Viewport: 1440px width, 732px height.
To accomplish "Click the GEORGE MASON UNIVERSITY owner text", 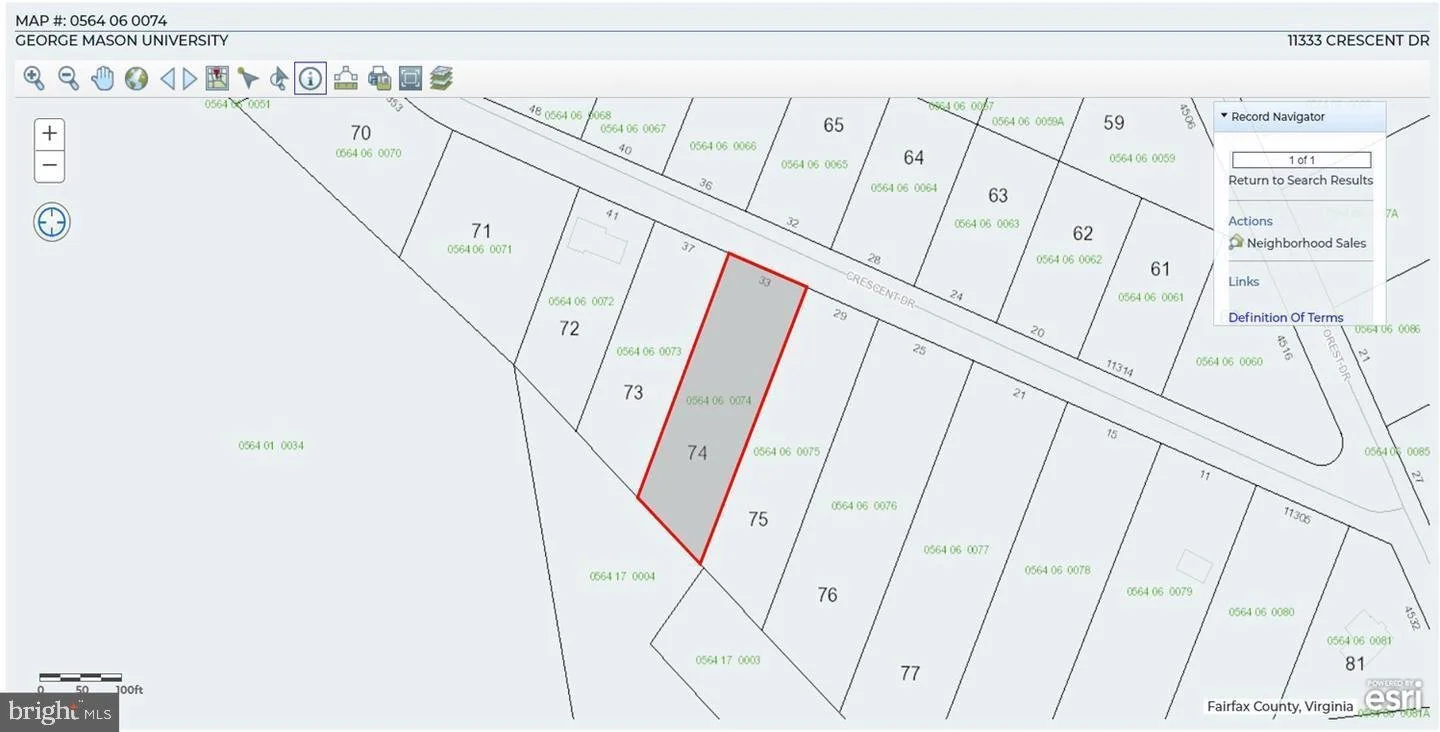I will pyautogui.click(x=122, y=41).
